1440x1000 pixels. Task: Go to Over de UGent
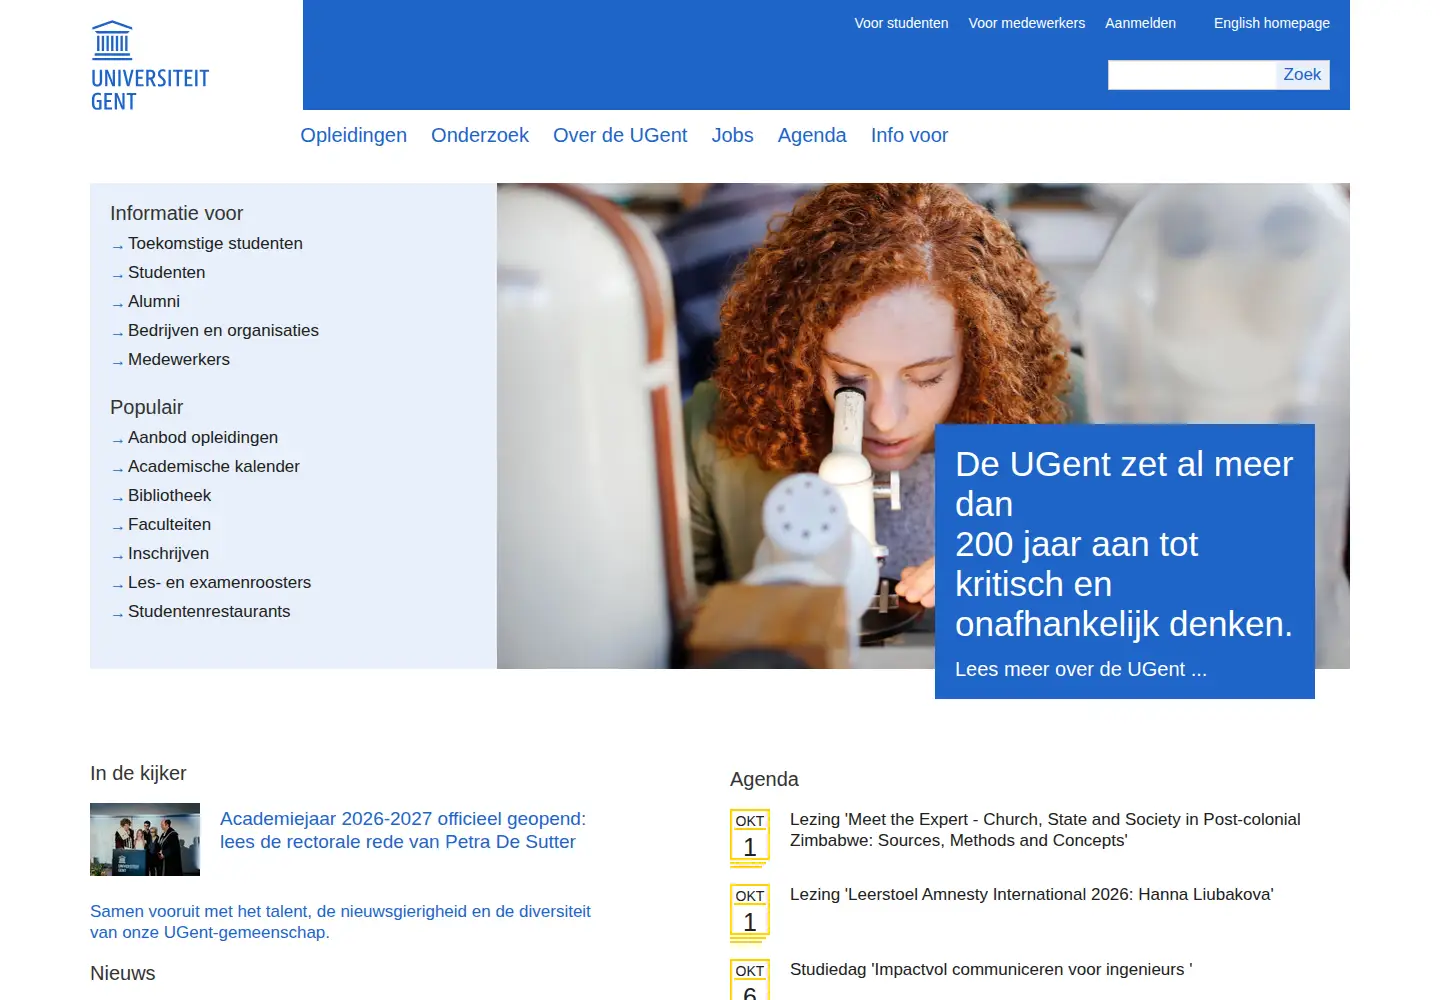tap(620, 135)
